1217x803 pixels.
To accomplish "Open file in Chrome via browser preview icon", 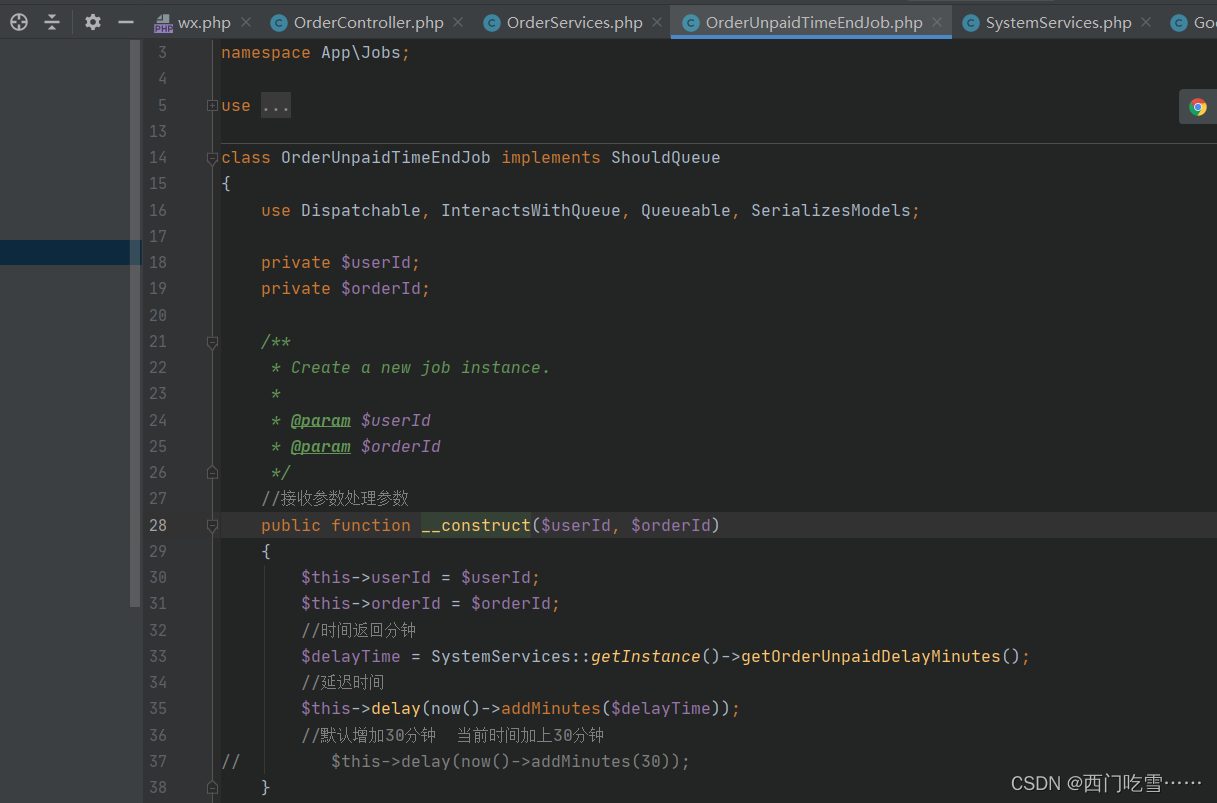I will coord(1196,106).
